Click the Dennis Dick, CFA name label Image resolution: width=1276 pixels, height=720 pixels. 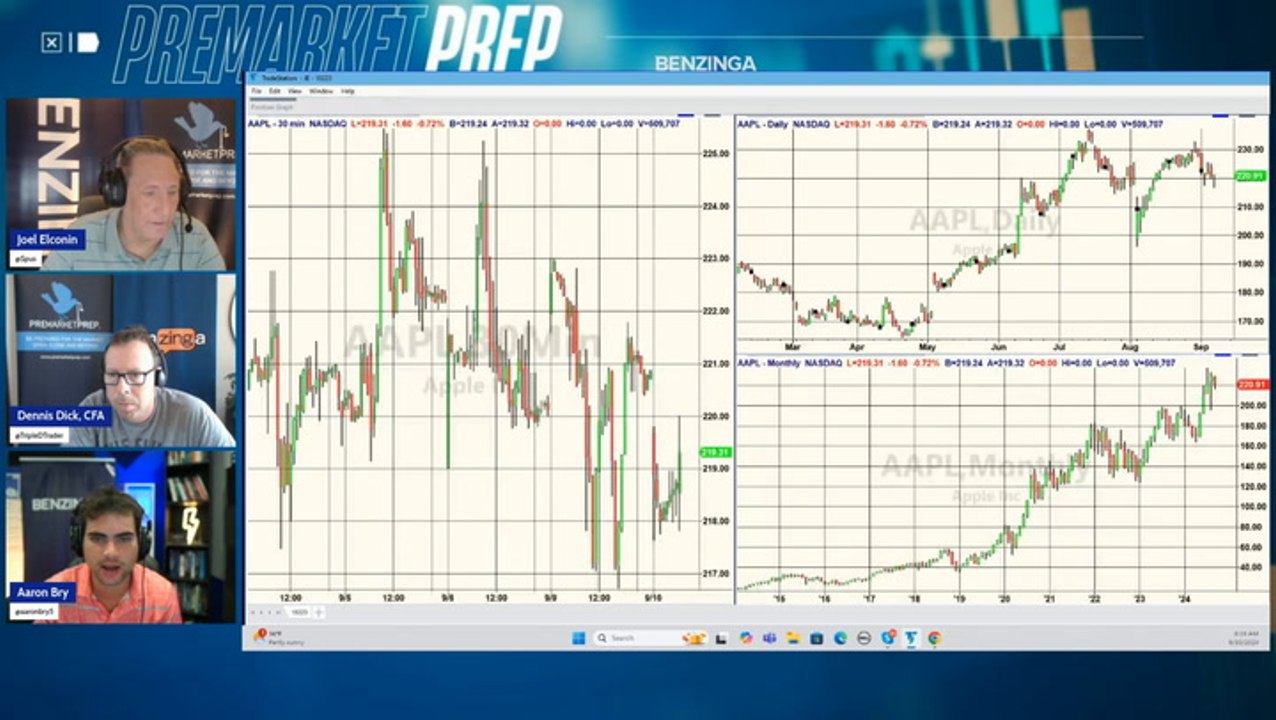coord(60,415)
